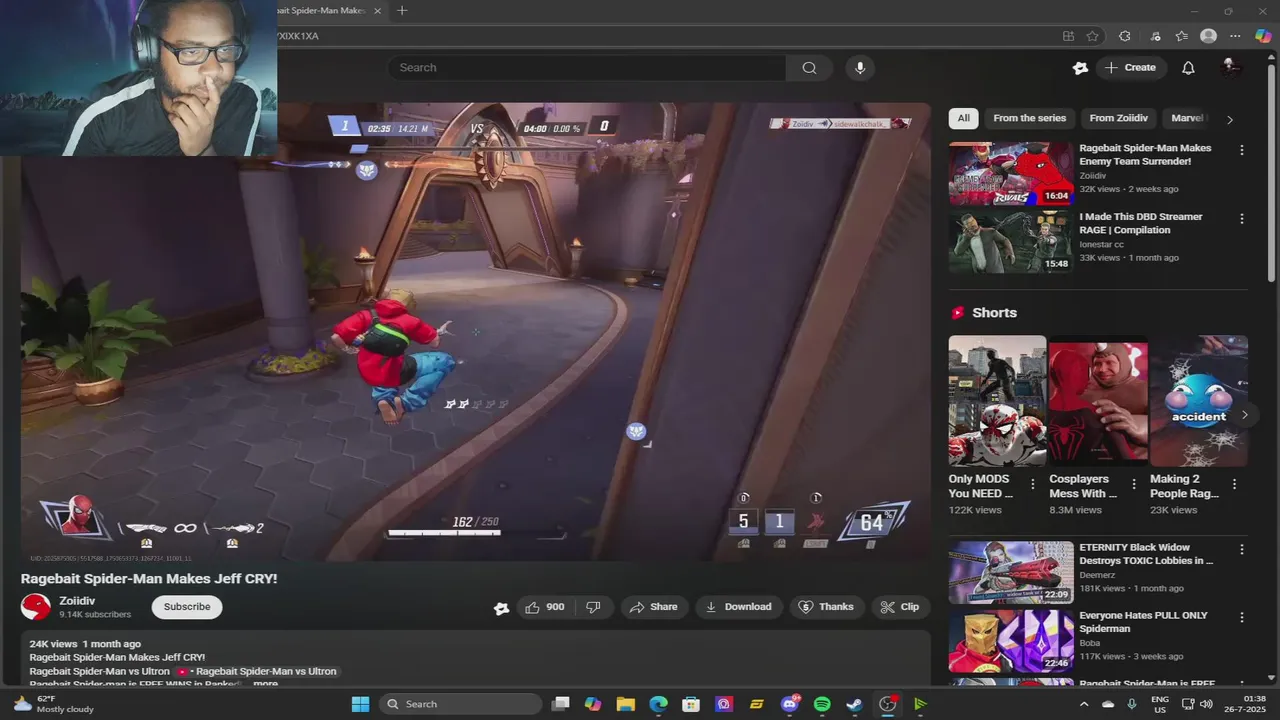Click the Clip button
1280x720 pixels.
coord(900,607)
